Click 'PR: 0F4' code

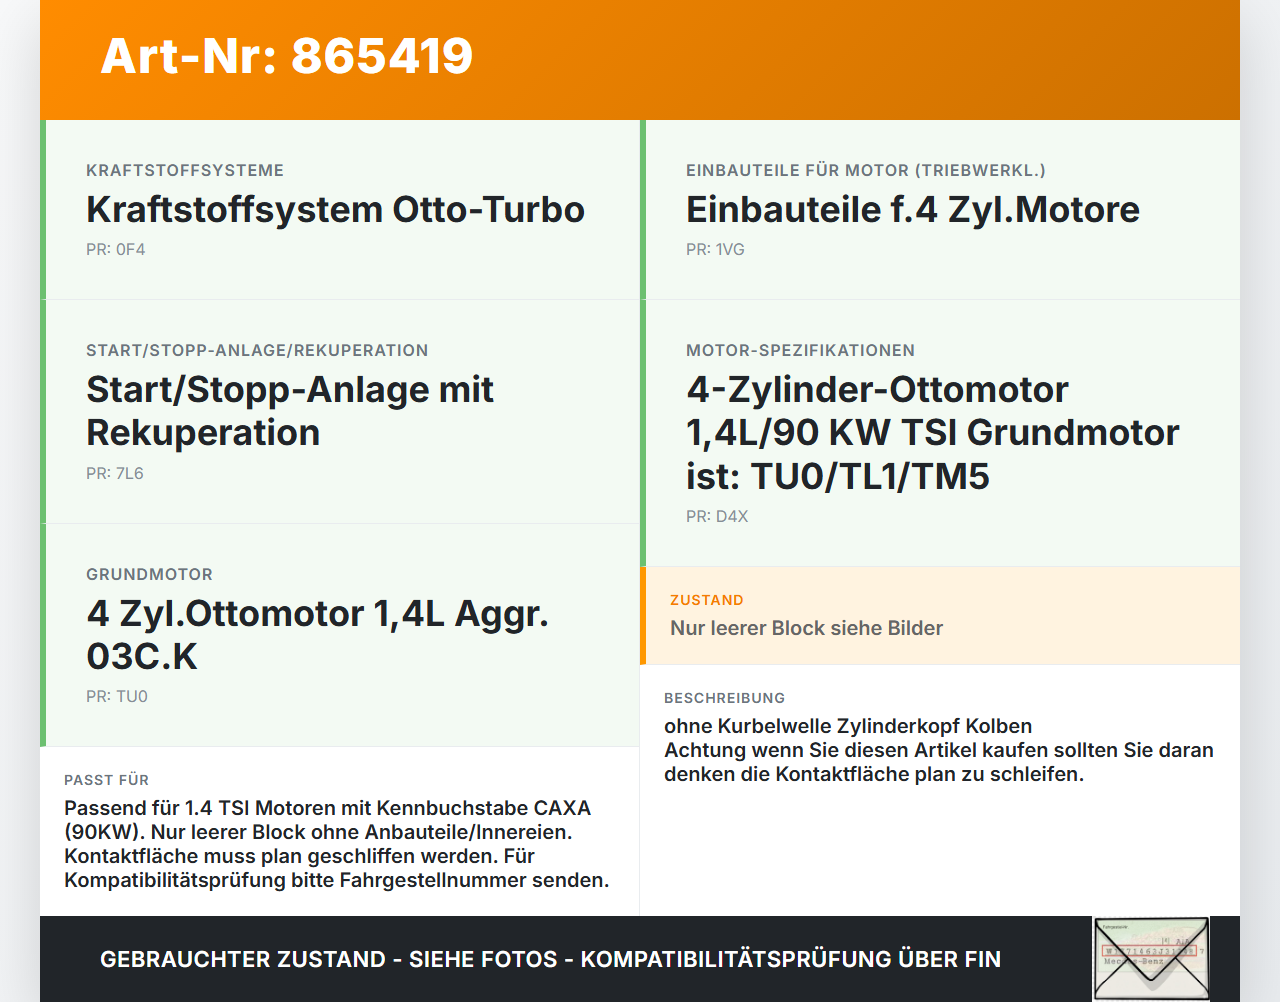pos(115,249)
